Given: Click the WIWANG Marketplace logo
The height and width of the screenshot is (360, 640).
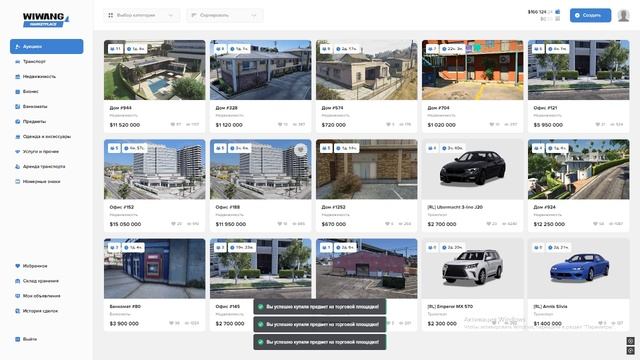Looking at the screenshot, I should coord(46,20).
